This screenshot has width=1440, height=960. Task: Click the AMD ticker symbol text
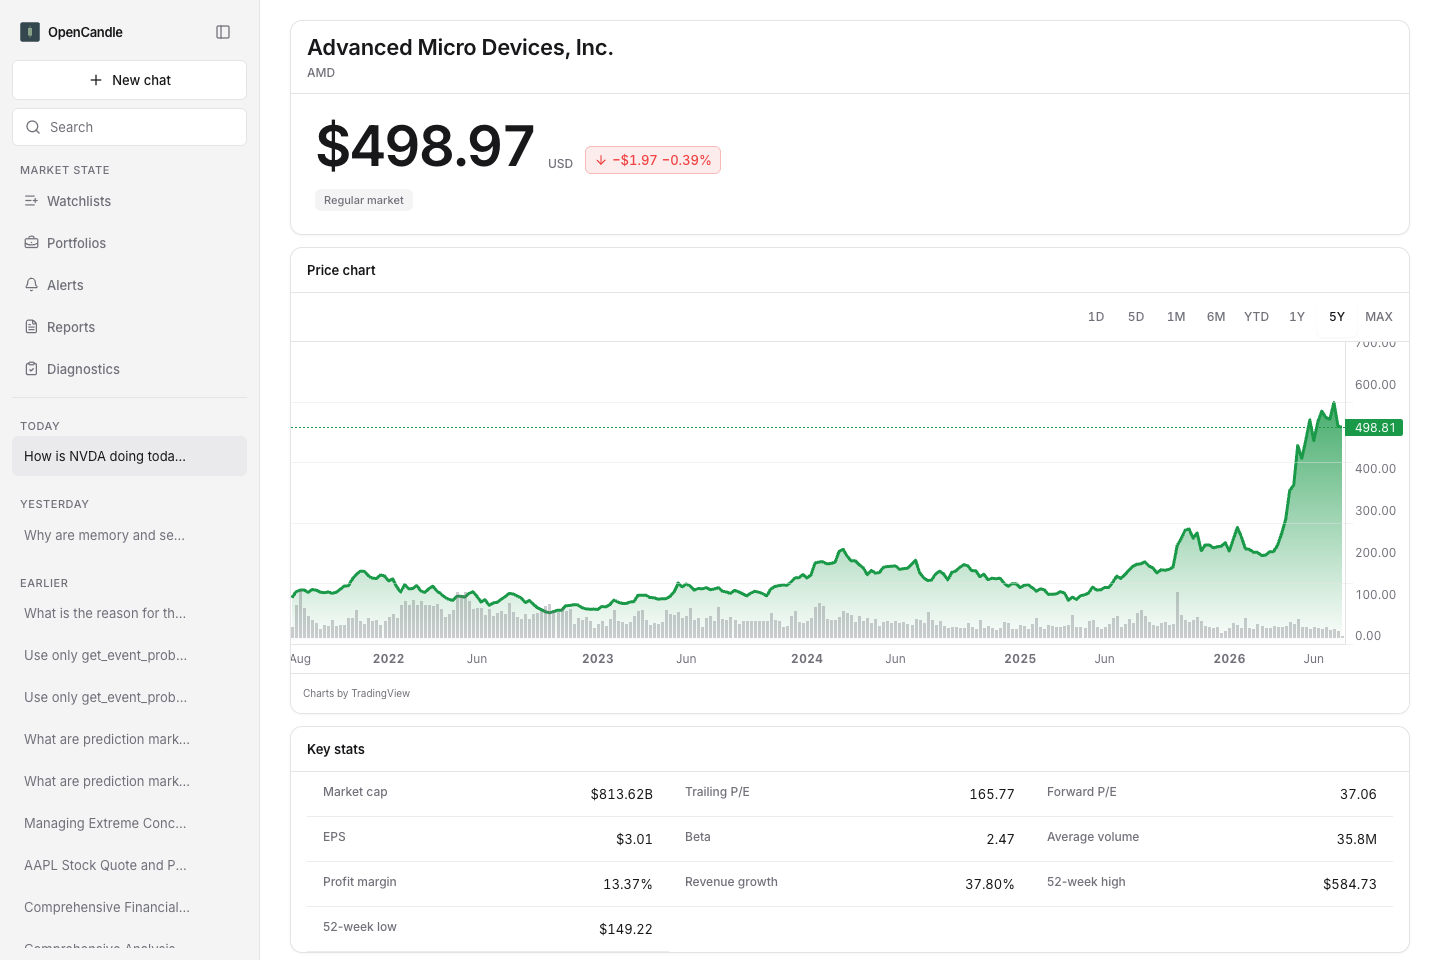(321, 73)
